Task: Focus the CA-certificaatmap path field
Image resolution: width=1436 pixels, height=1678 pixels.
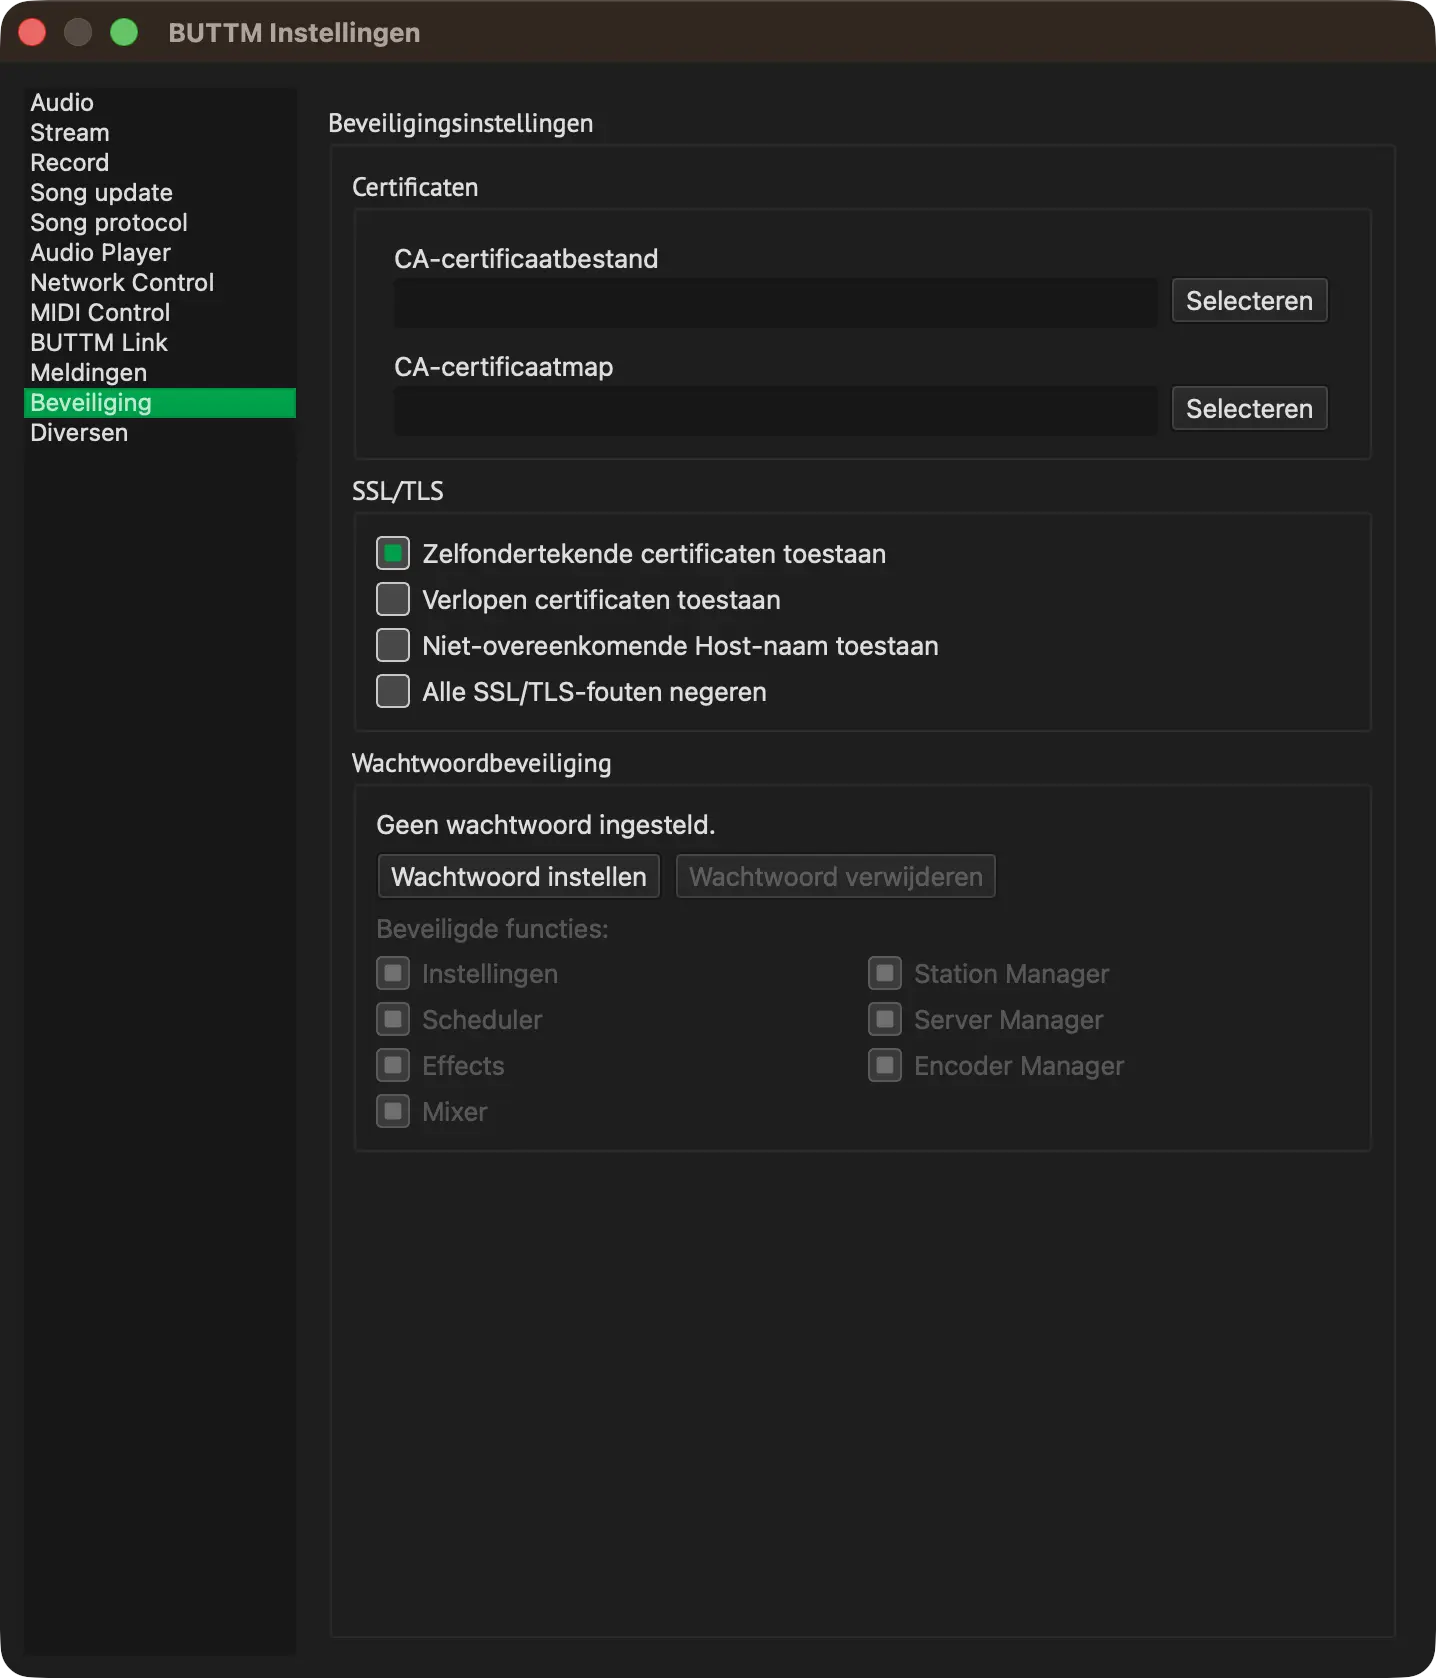Action: (x=775, y=410)
